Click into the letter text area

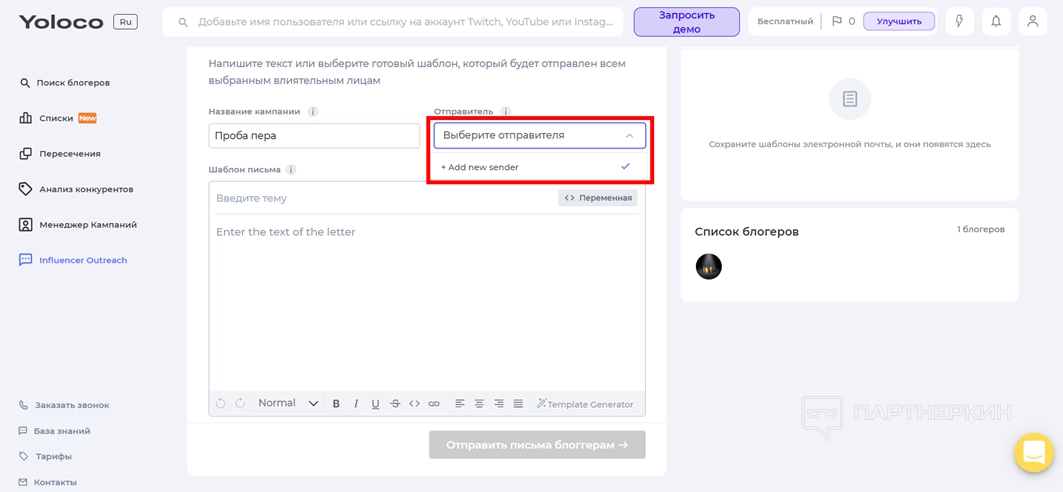coord(427,304)
